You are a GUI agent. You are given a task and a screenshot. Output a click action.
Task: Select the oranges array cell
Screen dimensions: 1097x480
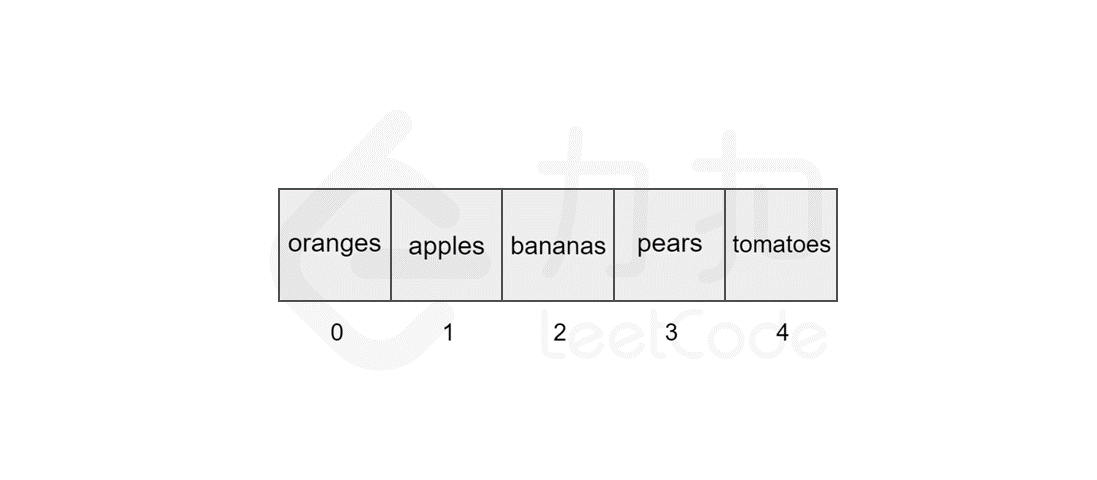click(x=334, y=245)
